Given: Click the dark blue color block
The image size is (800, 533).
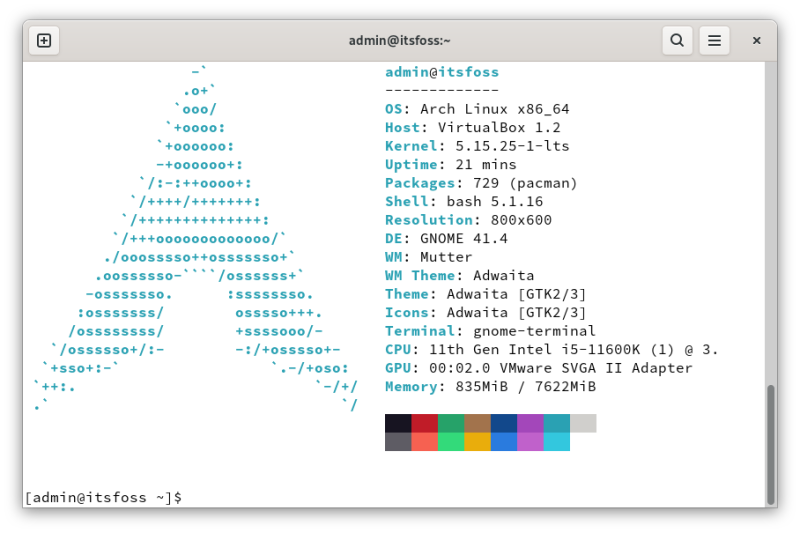Looking at the screenshot, I should (x=504, y=423).
